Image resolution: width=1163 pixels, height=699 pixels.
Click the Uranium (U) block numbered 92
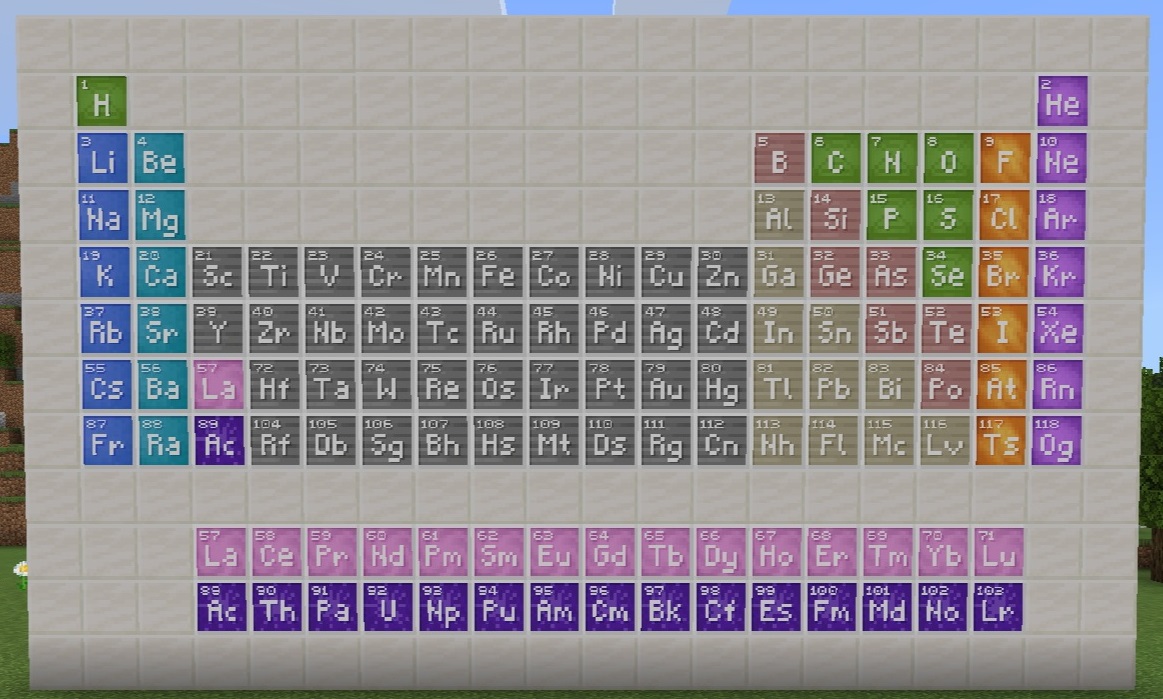pyautogui.click(x=388, y=607)
